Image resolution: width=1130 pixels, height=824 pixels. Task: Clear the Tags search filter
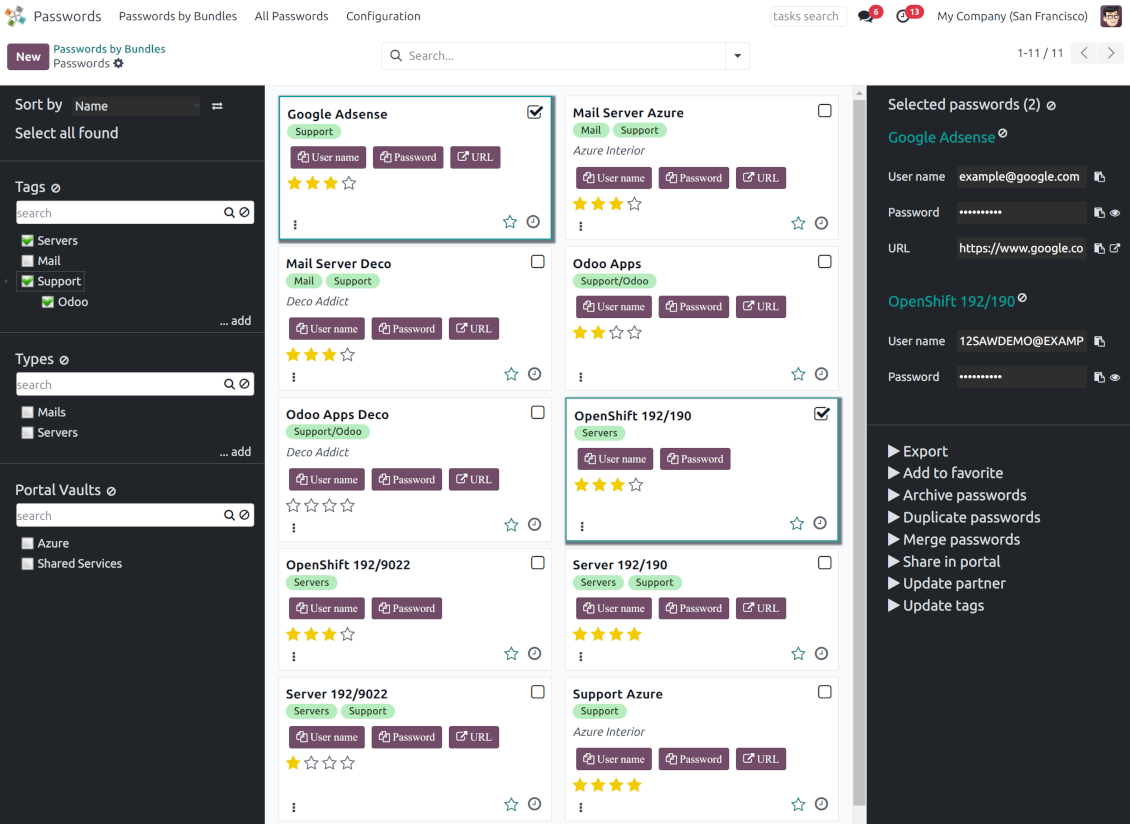click(x=244, y=213)
